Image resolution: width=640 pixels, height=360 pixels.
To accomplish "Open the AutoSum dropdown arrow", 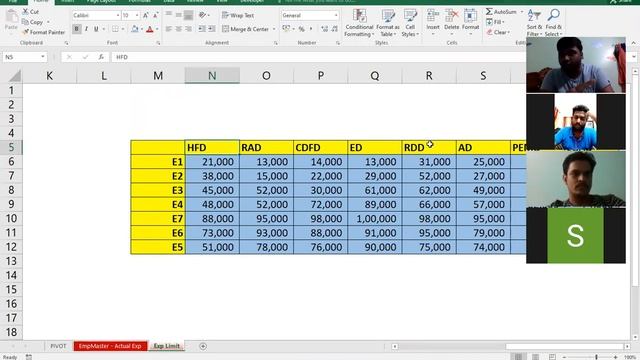I will click(x=522, y=12).
